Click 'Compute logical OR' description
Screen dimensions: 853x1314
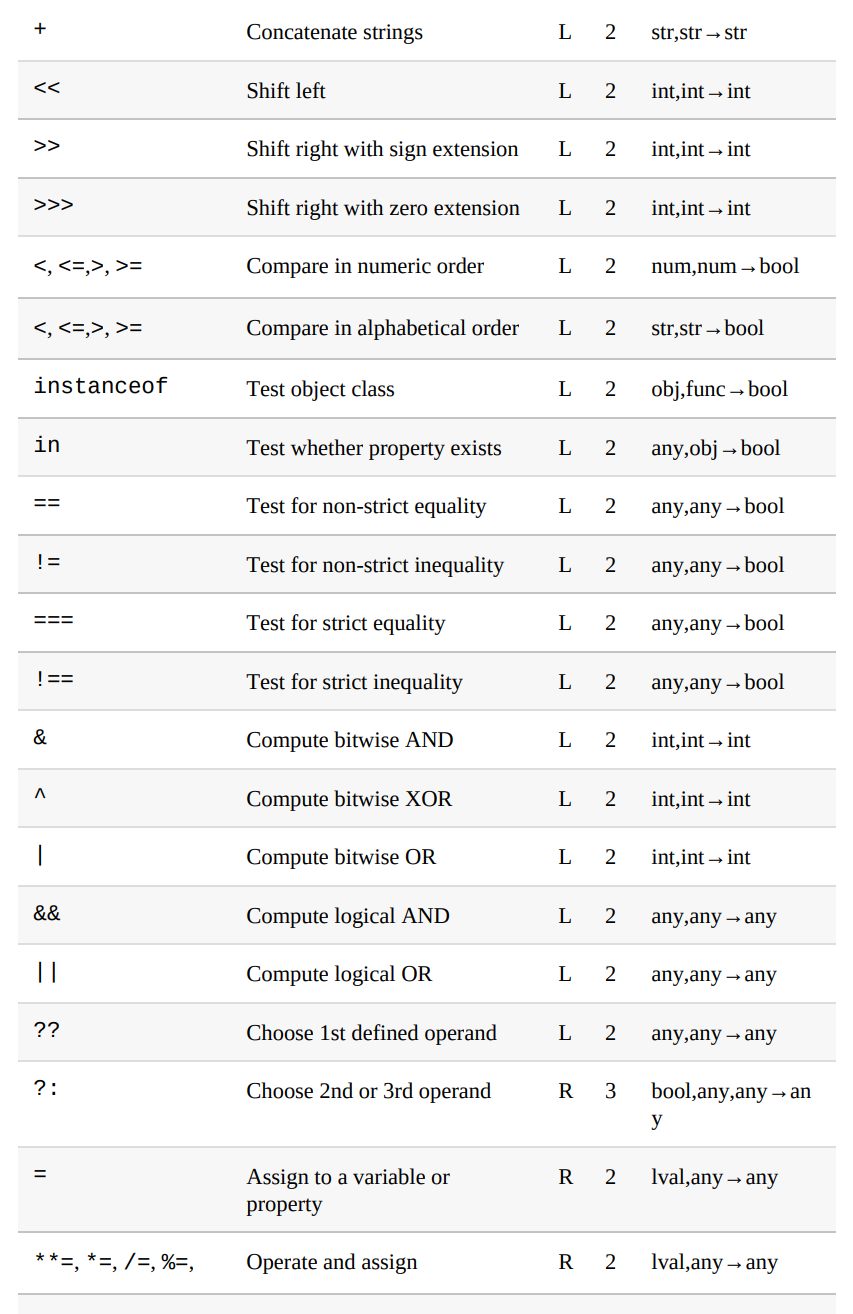[339, 974]
